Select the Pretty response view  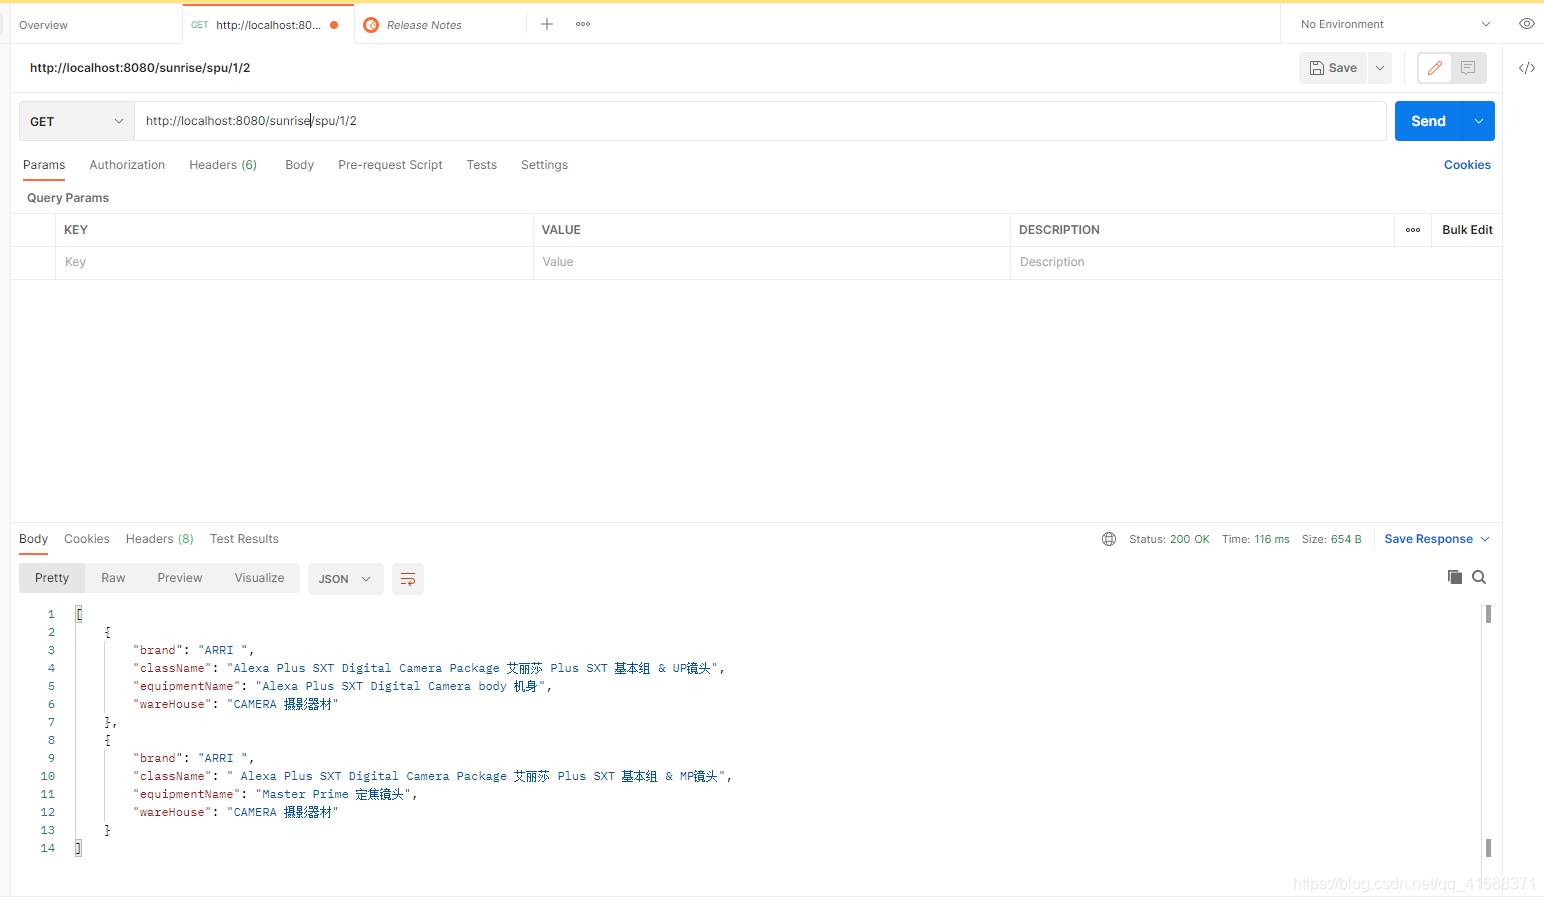pos(52,578)
